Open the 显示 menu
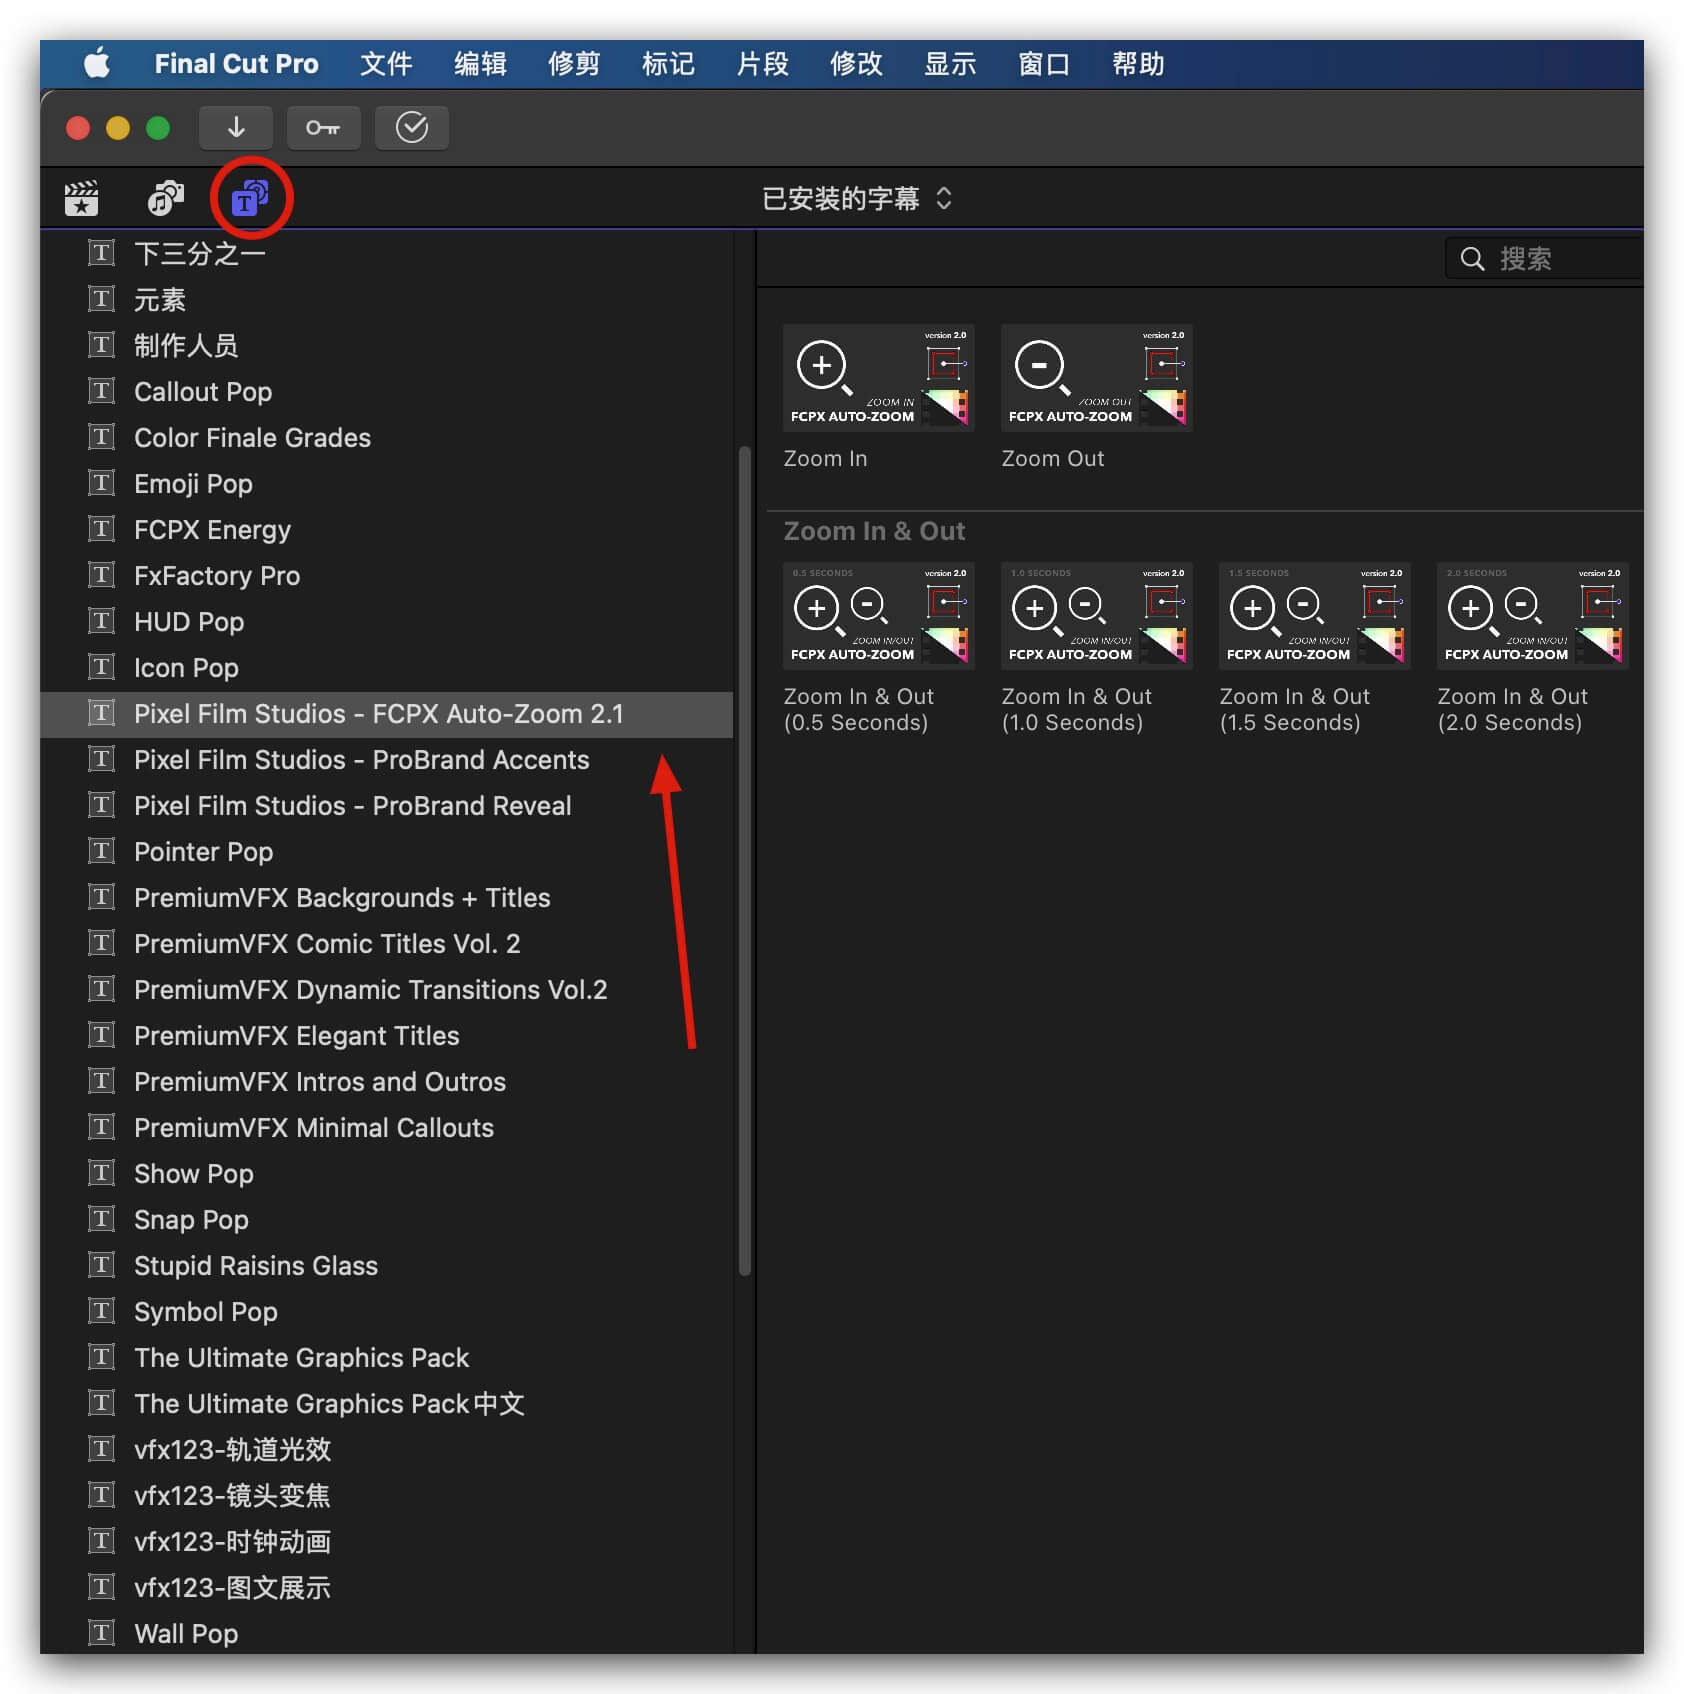Viewport: 1684px width, 1694px height. tap(950, 64)
